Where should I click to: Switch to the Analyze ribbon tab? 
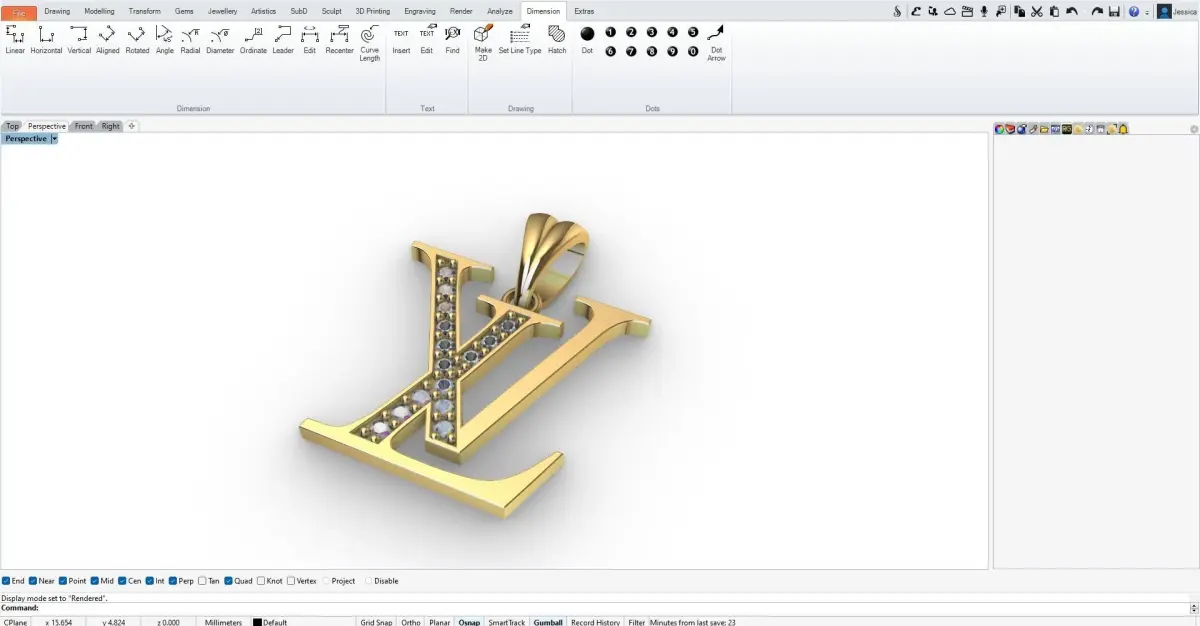[499, 11]
